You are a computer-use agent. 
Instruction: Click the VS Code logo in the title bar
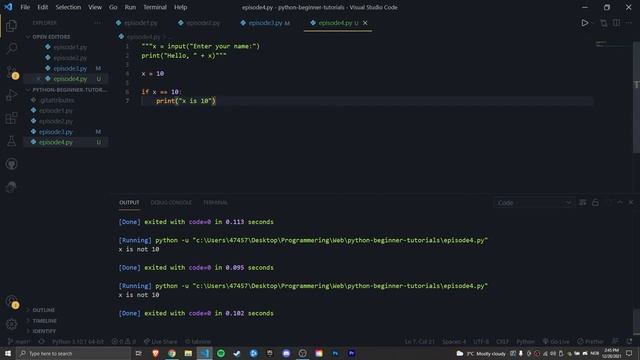(x=8, y=7)
